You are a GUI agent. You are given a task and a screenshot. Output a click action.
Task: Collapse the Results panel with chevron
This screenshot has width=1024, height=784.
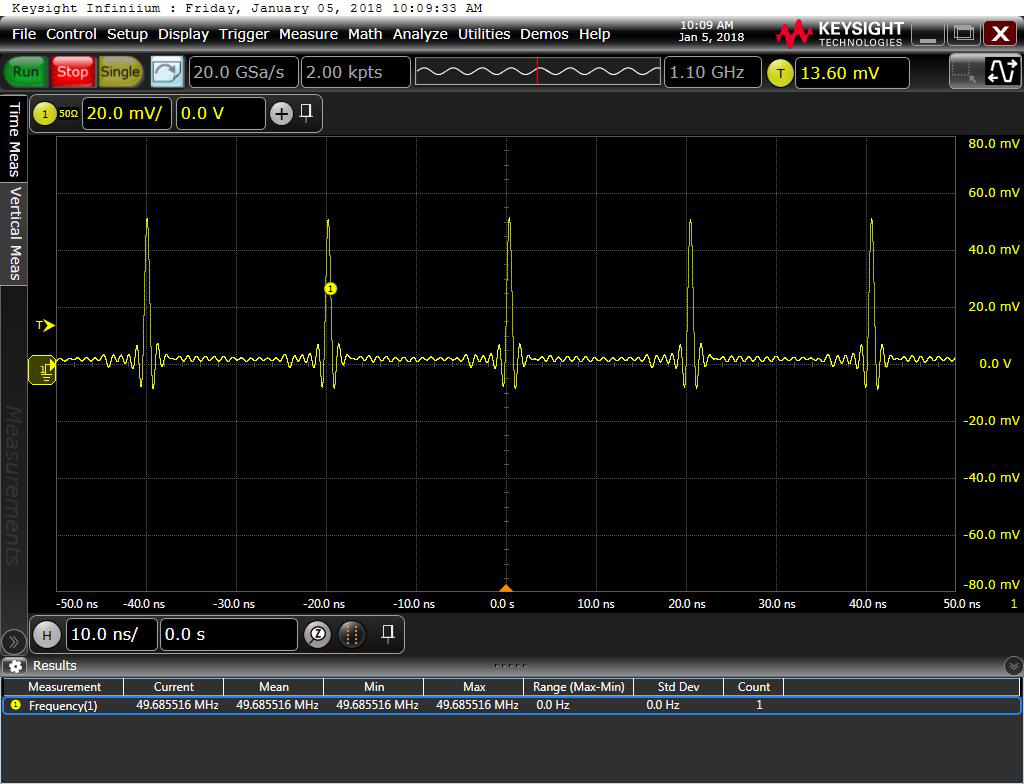click(1013, 666)
